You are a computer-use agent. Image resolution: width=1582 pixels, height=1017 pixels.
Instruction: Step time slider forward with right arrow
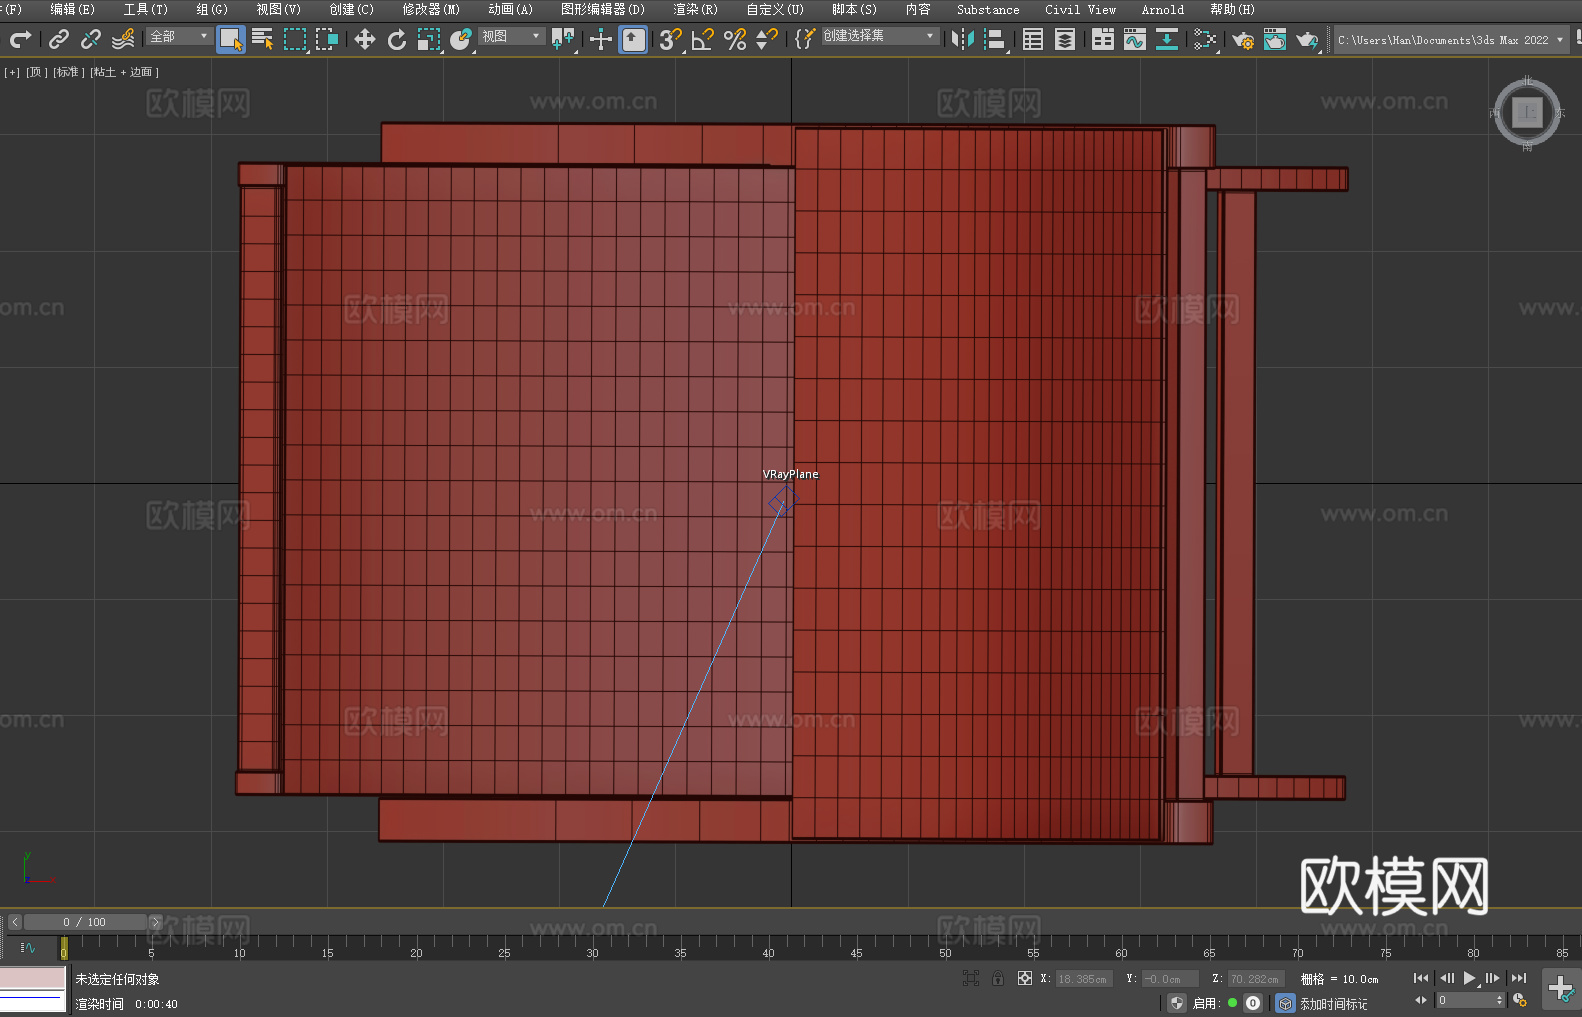tap(155, 922)
